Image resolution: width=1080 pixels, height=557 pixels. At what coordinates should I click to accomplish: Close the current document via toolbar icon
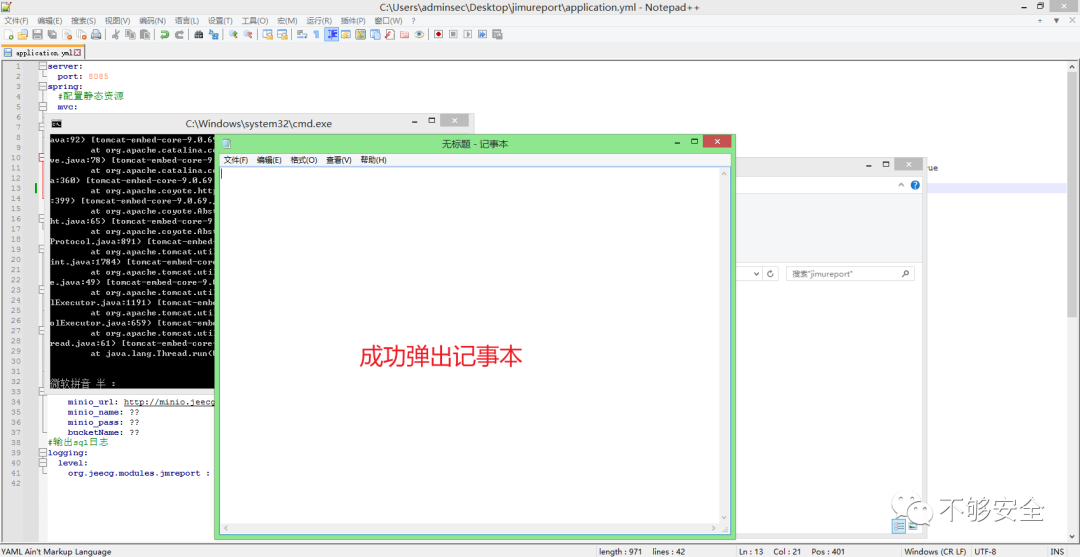(67, 34)
